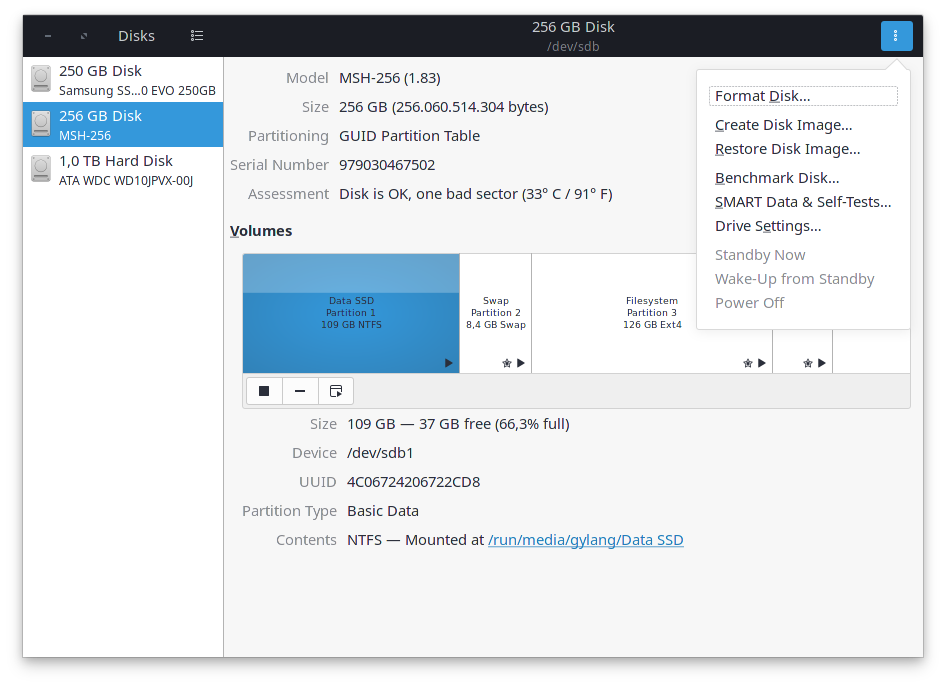Expand options arrow on Data SSD Partition 1
The image size is (946, 688).
tap(448, 364)
